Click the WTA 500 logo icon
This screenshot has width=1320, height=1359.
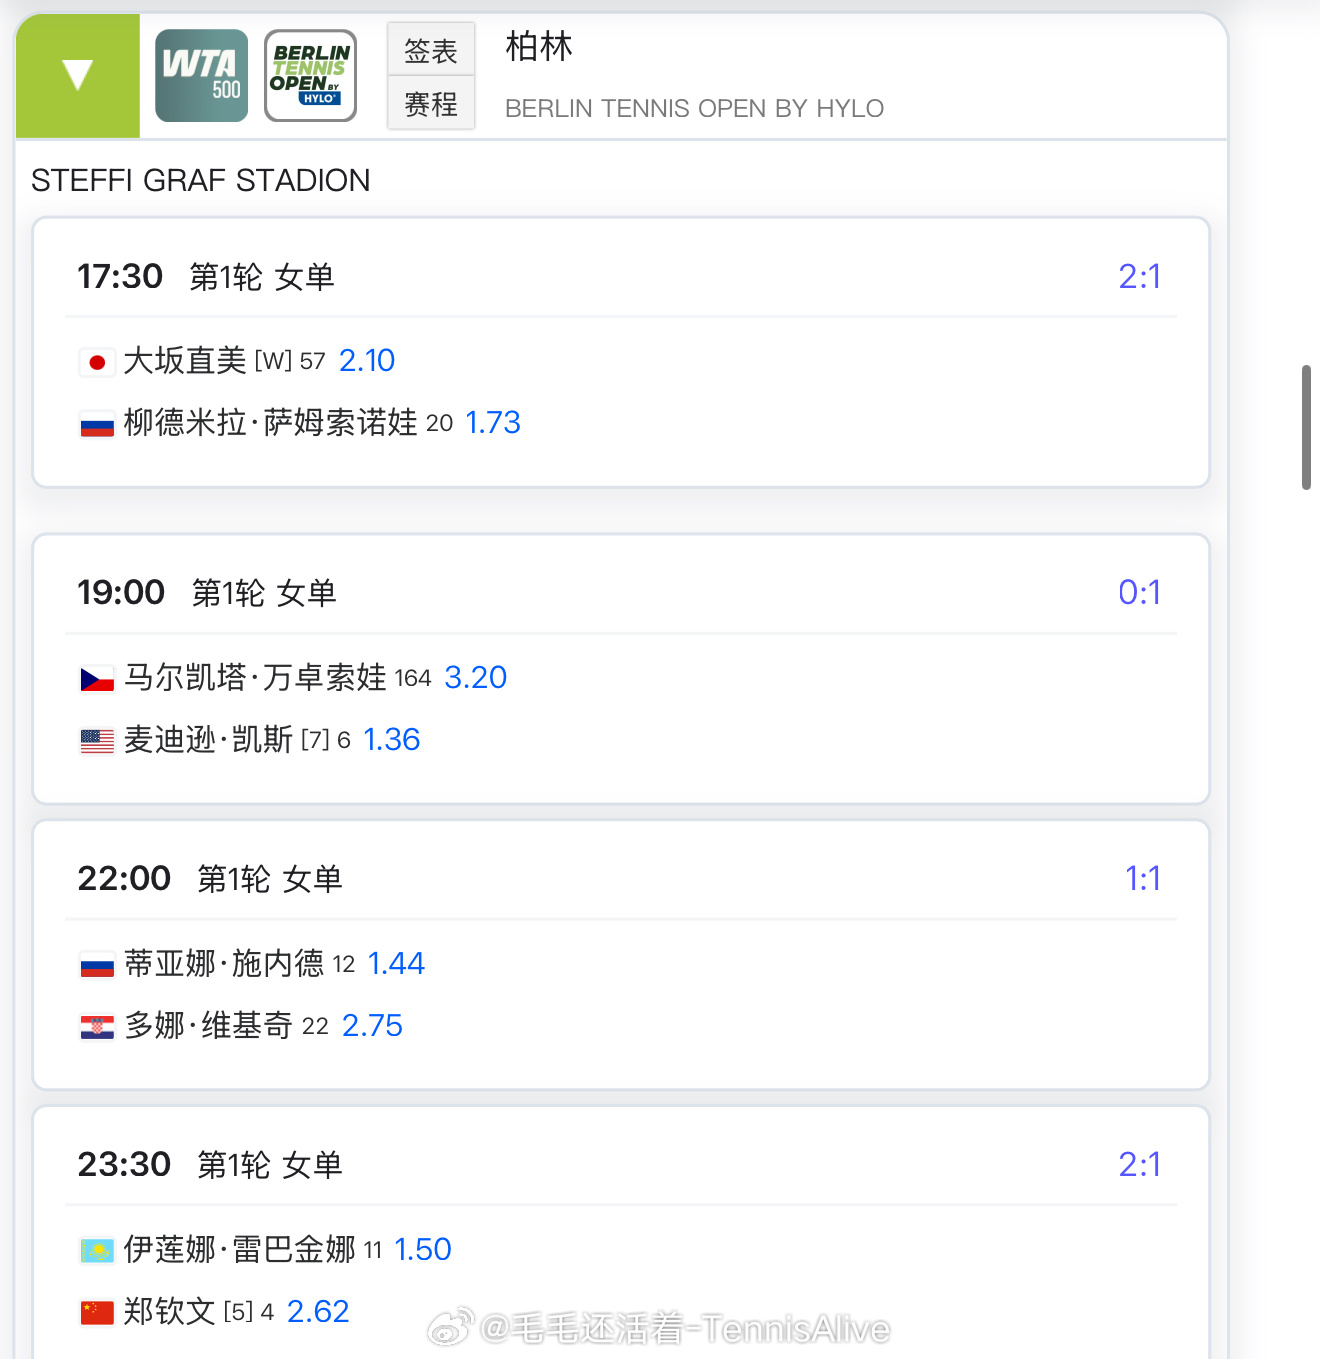pos(201,76)
